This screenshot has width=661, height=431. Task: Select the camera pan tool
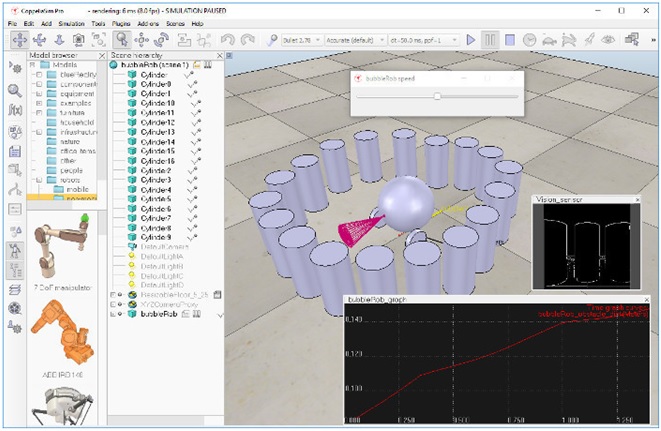click(20, 40)
